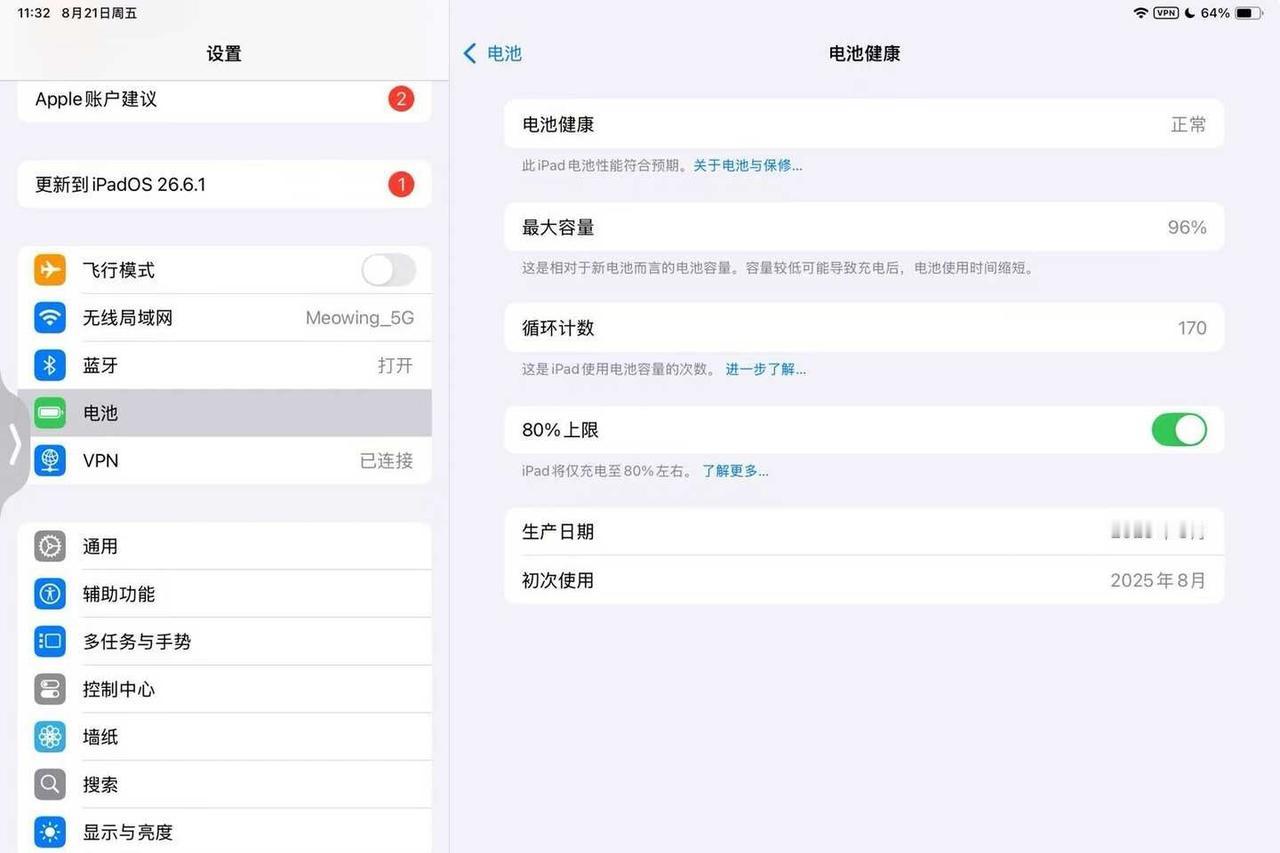Tap the red badge on iPadOS update row

coord(401,184)
